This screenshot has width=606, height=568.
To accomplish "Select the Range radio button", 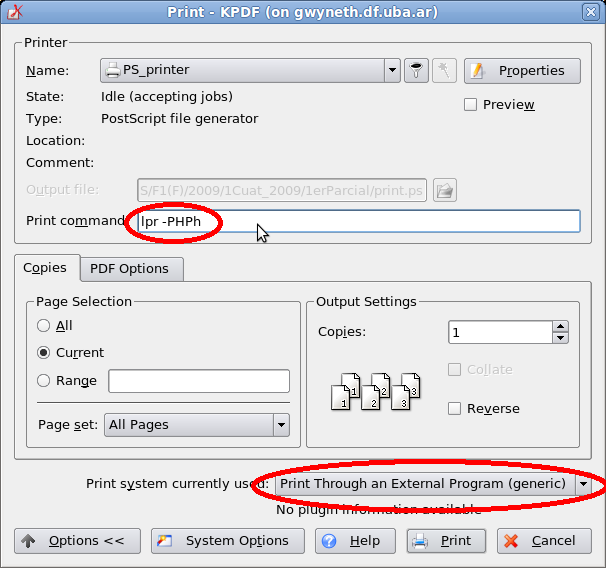I will (x=43, y=381).
